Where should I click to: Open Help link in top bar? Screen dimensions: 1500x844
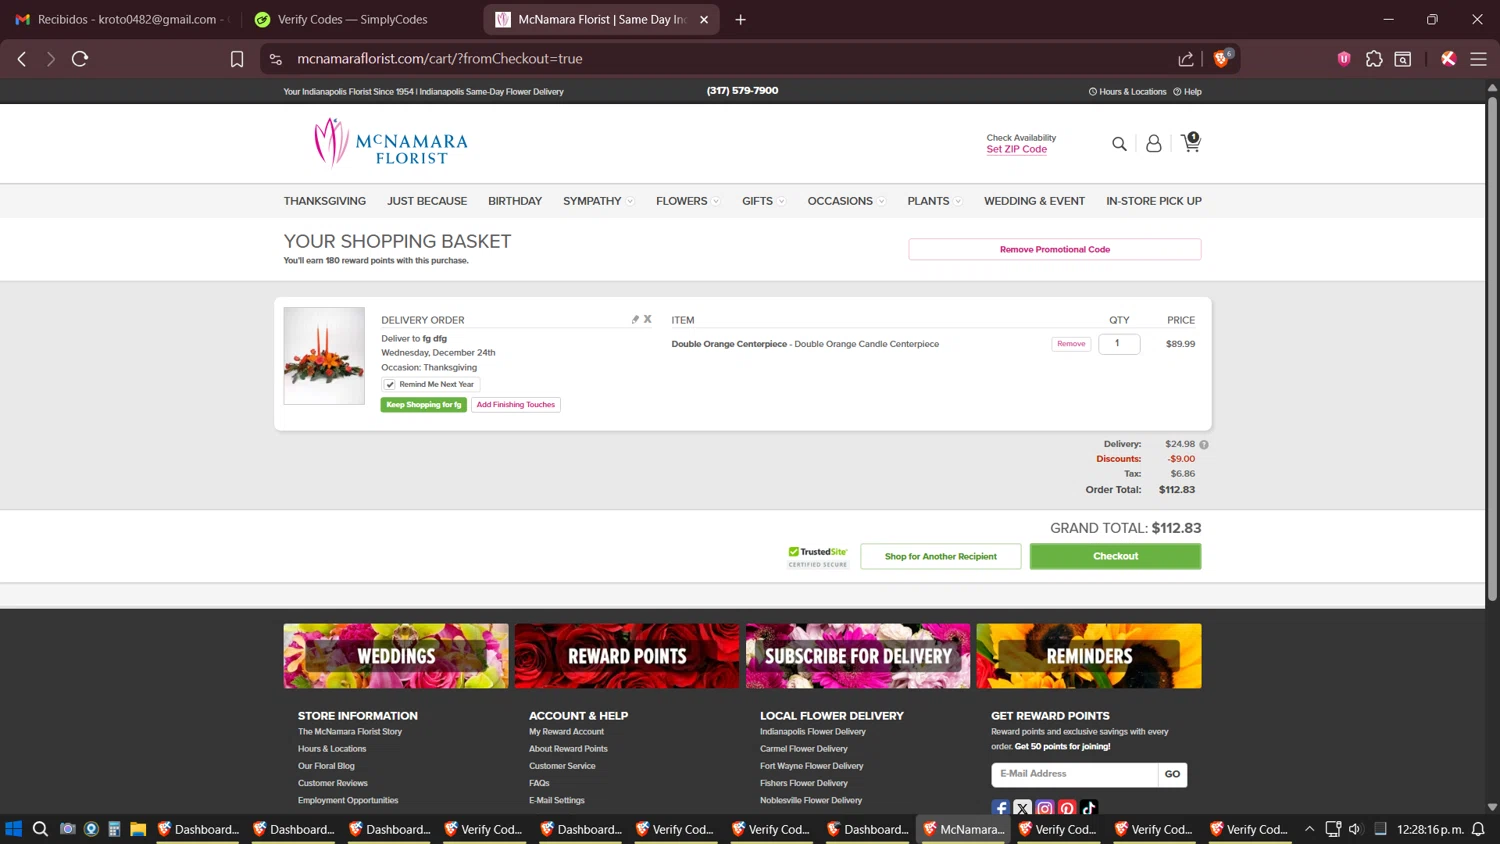(x=1187, y=91)
